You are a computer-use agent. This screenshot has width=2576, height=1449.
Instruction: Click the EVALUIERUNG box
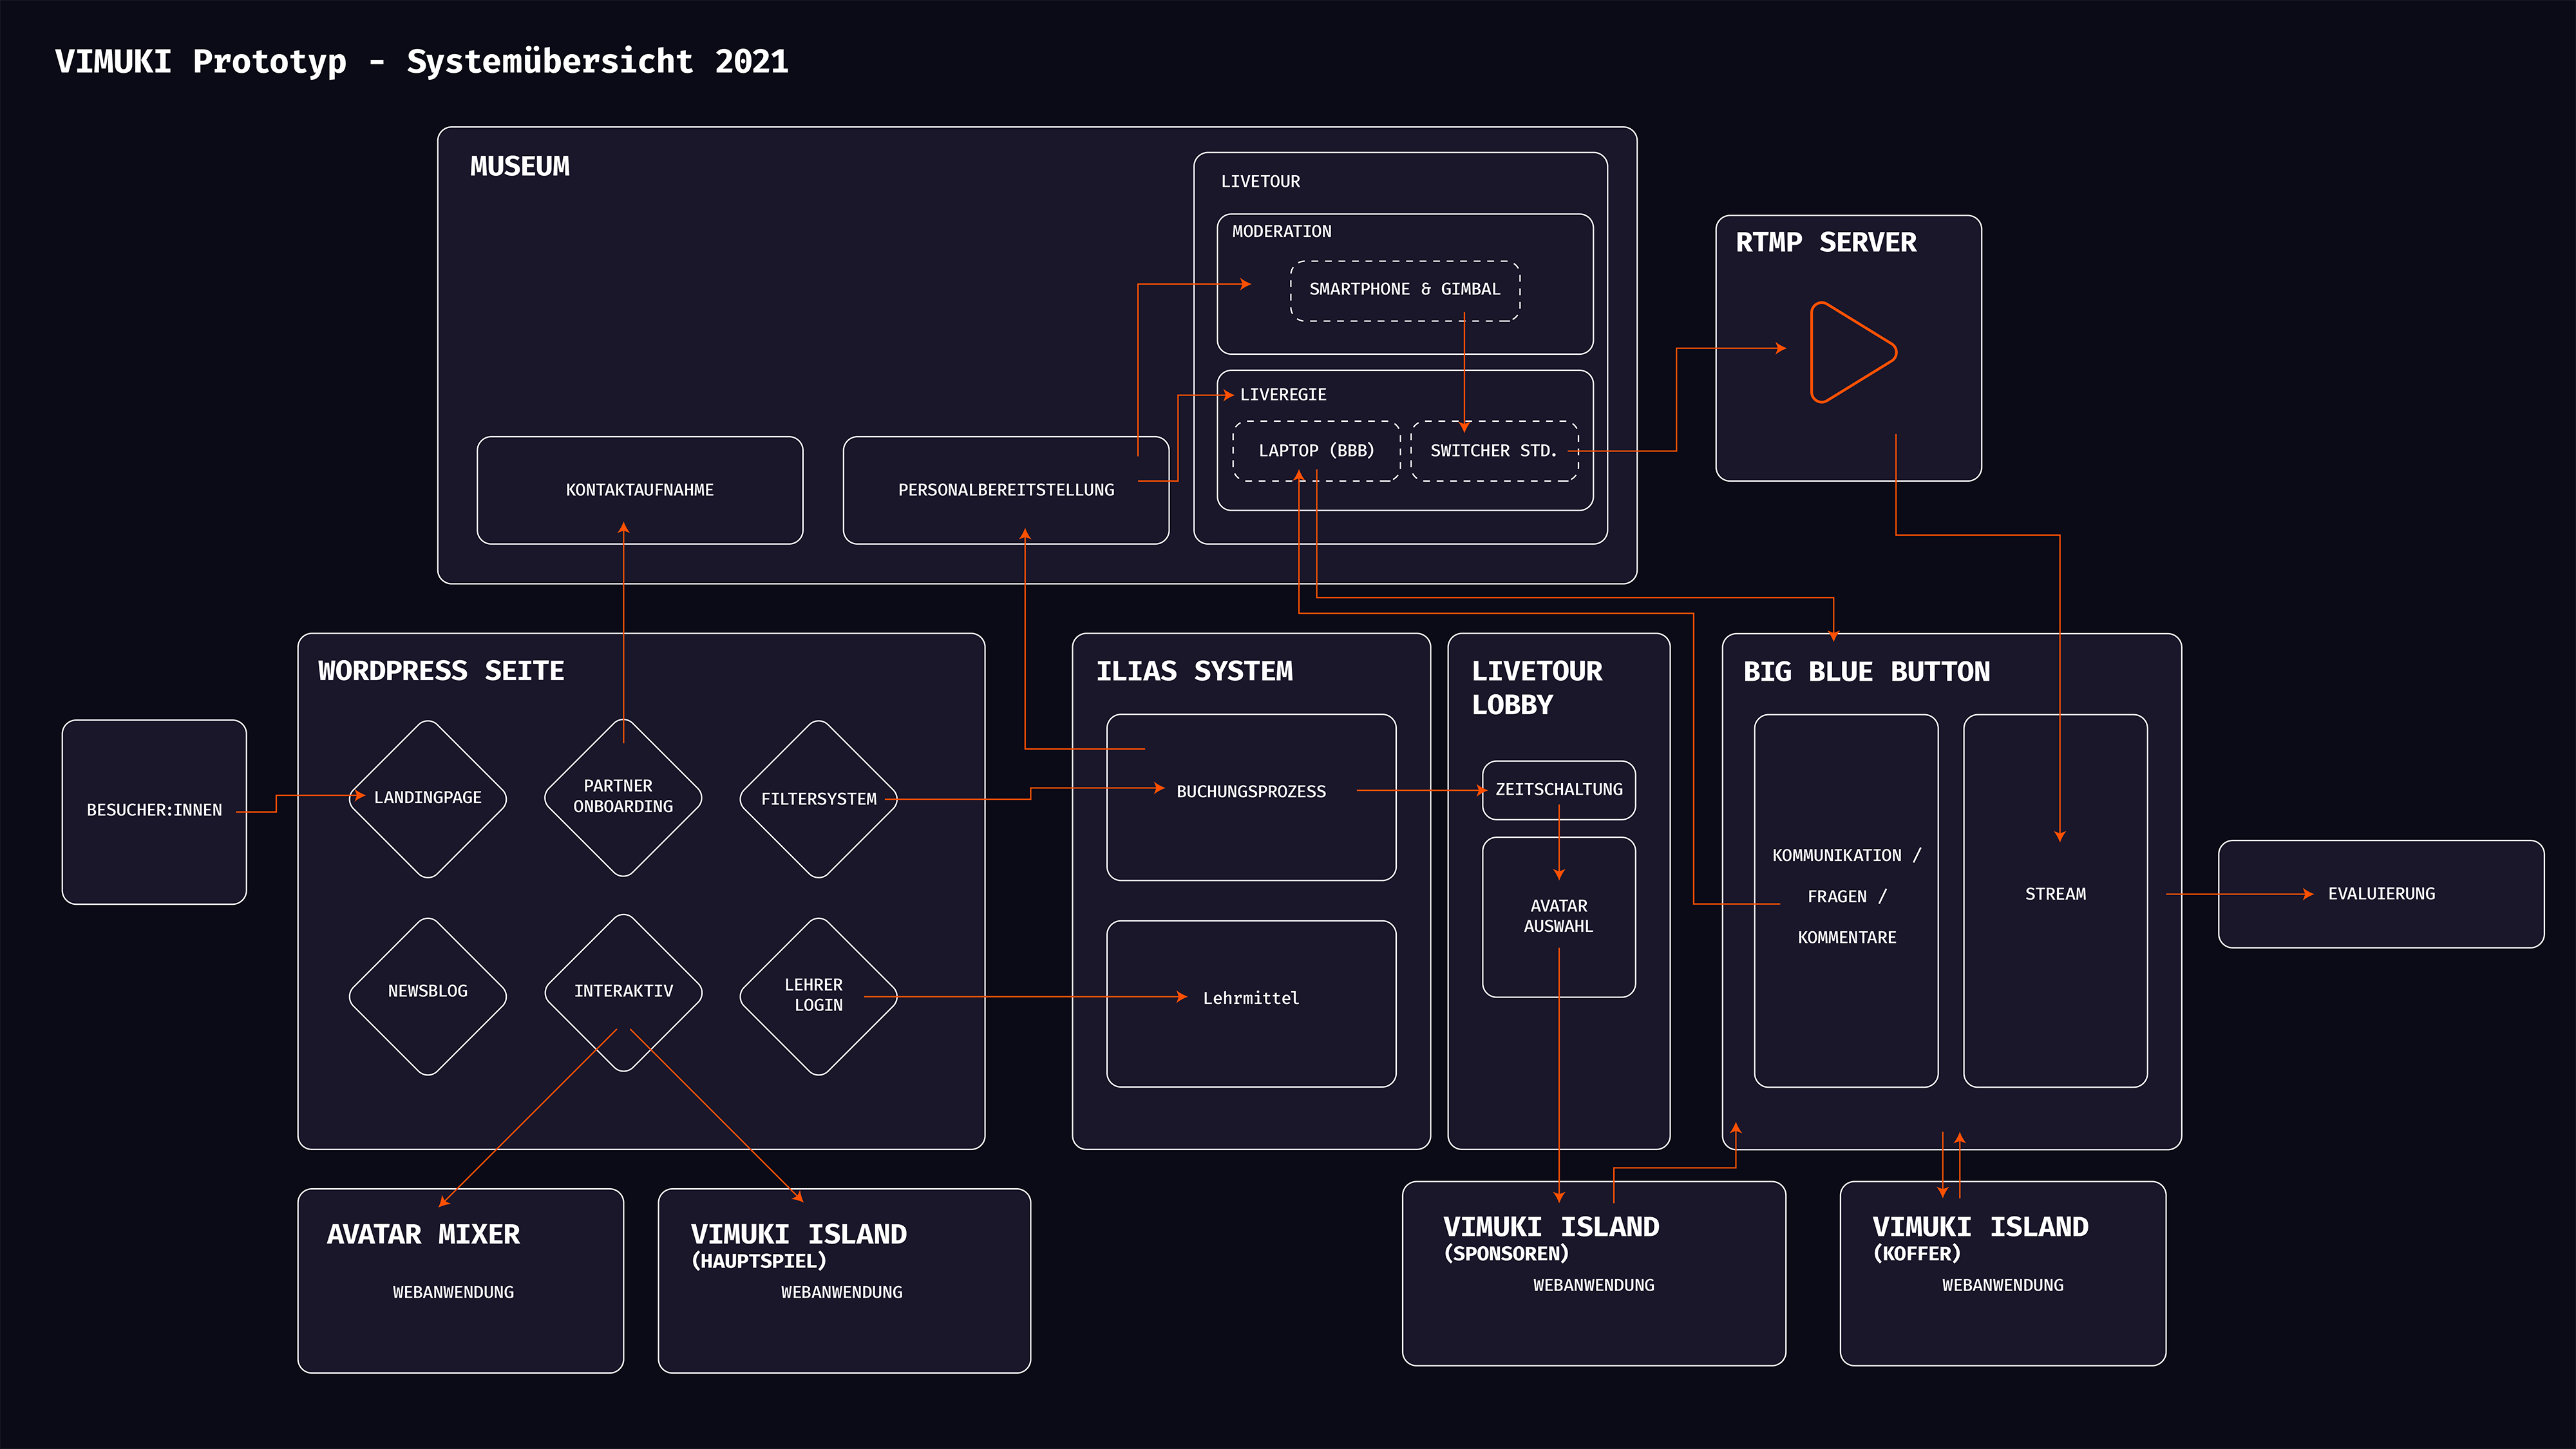pyautogui.click(x=2381, y=894)
